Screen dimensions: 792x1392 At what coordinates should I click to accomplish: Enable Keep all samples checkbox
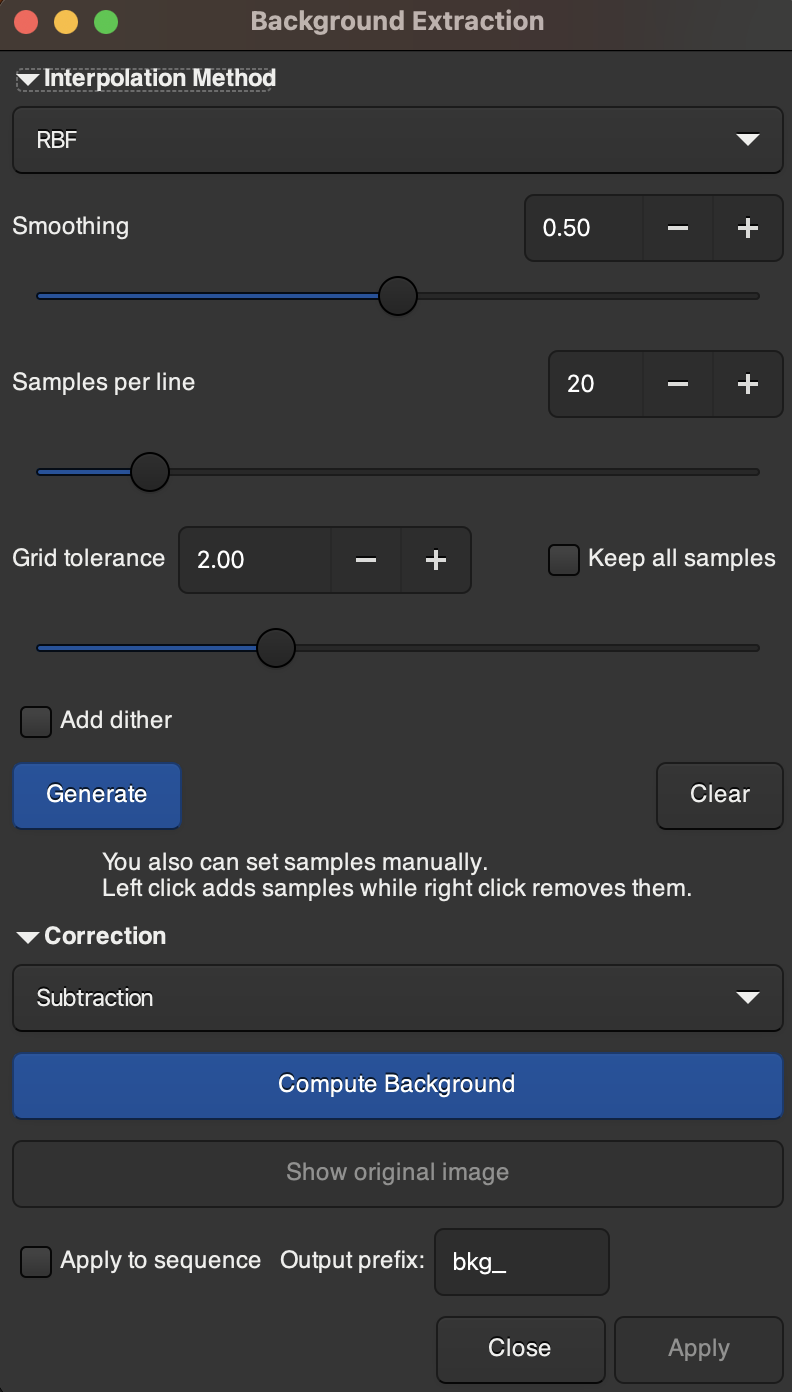pyautogui.click(x=564, y=560)
